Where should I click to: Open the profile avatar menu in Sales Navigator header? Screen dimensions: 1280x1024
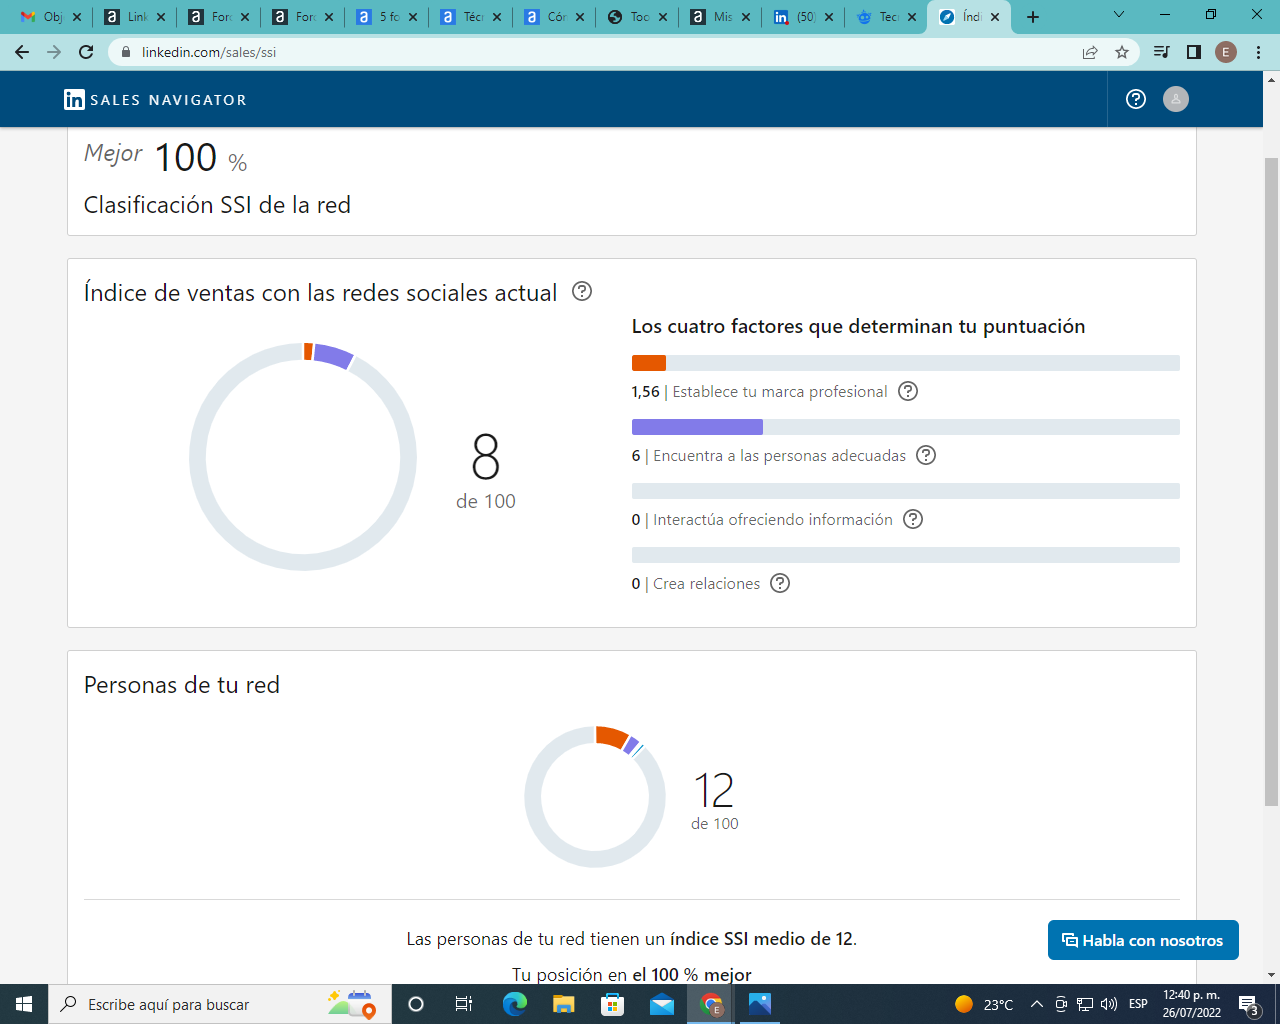(1176, 99)
